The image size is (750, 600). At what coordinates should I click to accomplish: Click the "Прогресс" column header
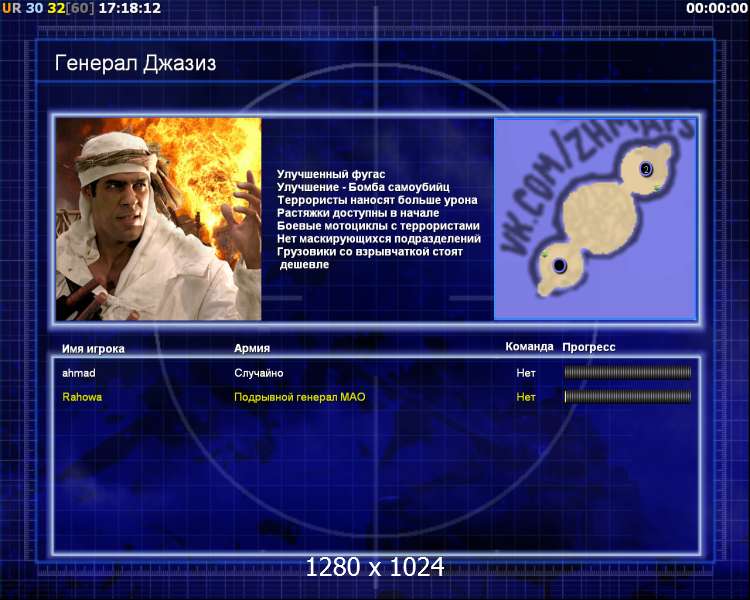tap(589, 347)
